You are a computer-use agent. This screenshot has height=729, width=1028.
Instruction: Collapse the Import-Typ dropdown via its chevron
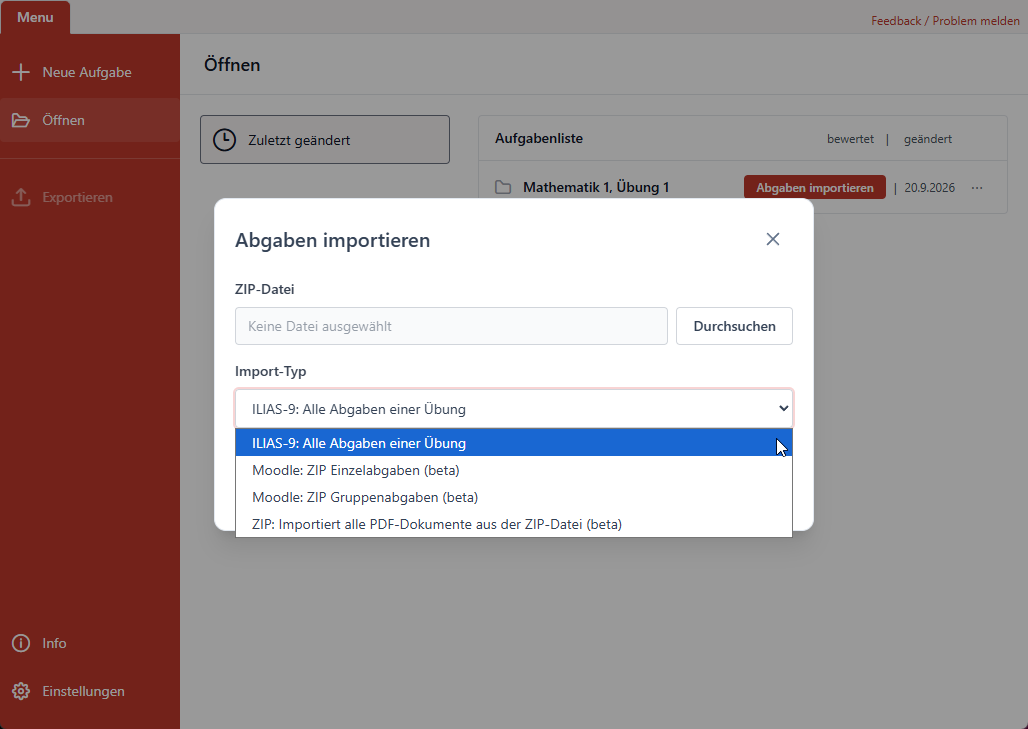point(783,408)
